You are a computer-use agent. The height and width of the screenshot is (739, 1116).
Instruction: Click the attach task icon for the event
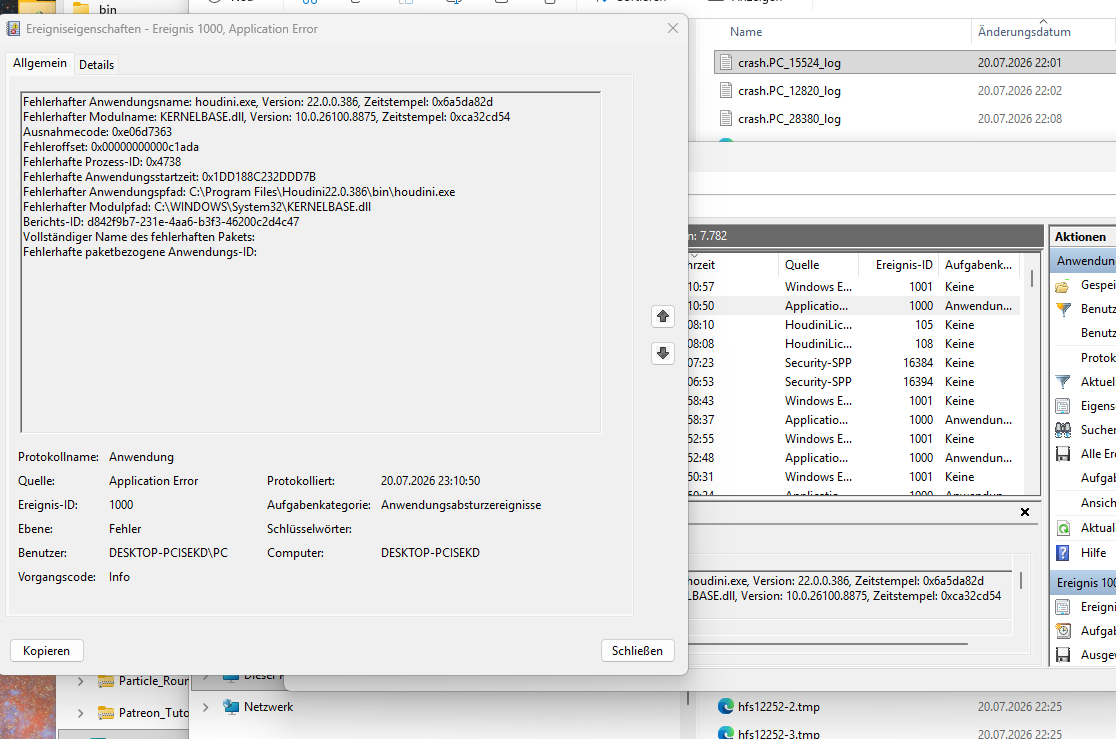click(x=1063, y=631)
